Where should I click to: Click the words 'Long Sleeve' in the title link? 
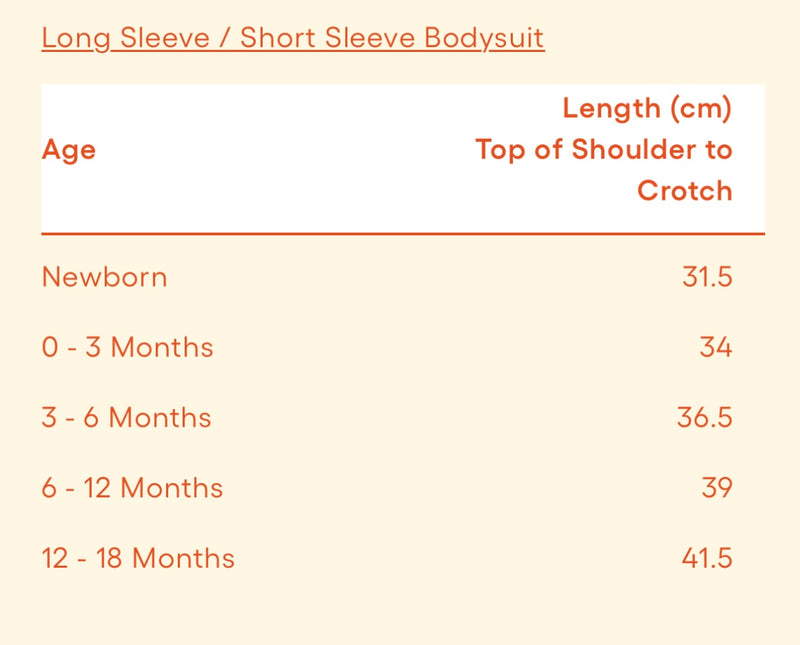tap(125, 39)
